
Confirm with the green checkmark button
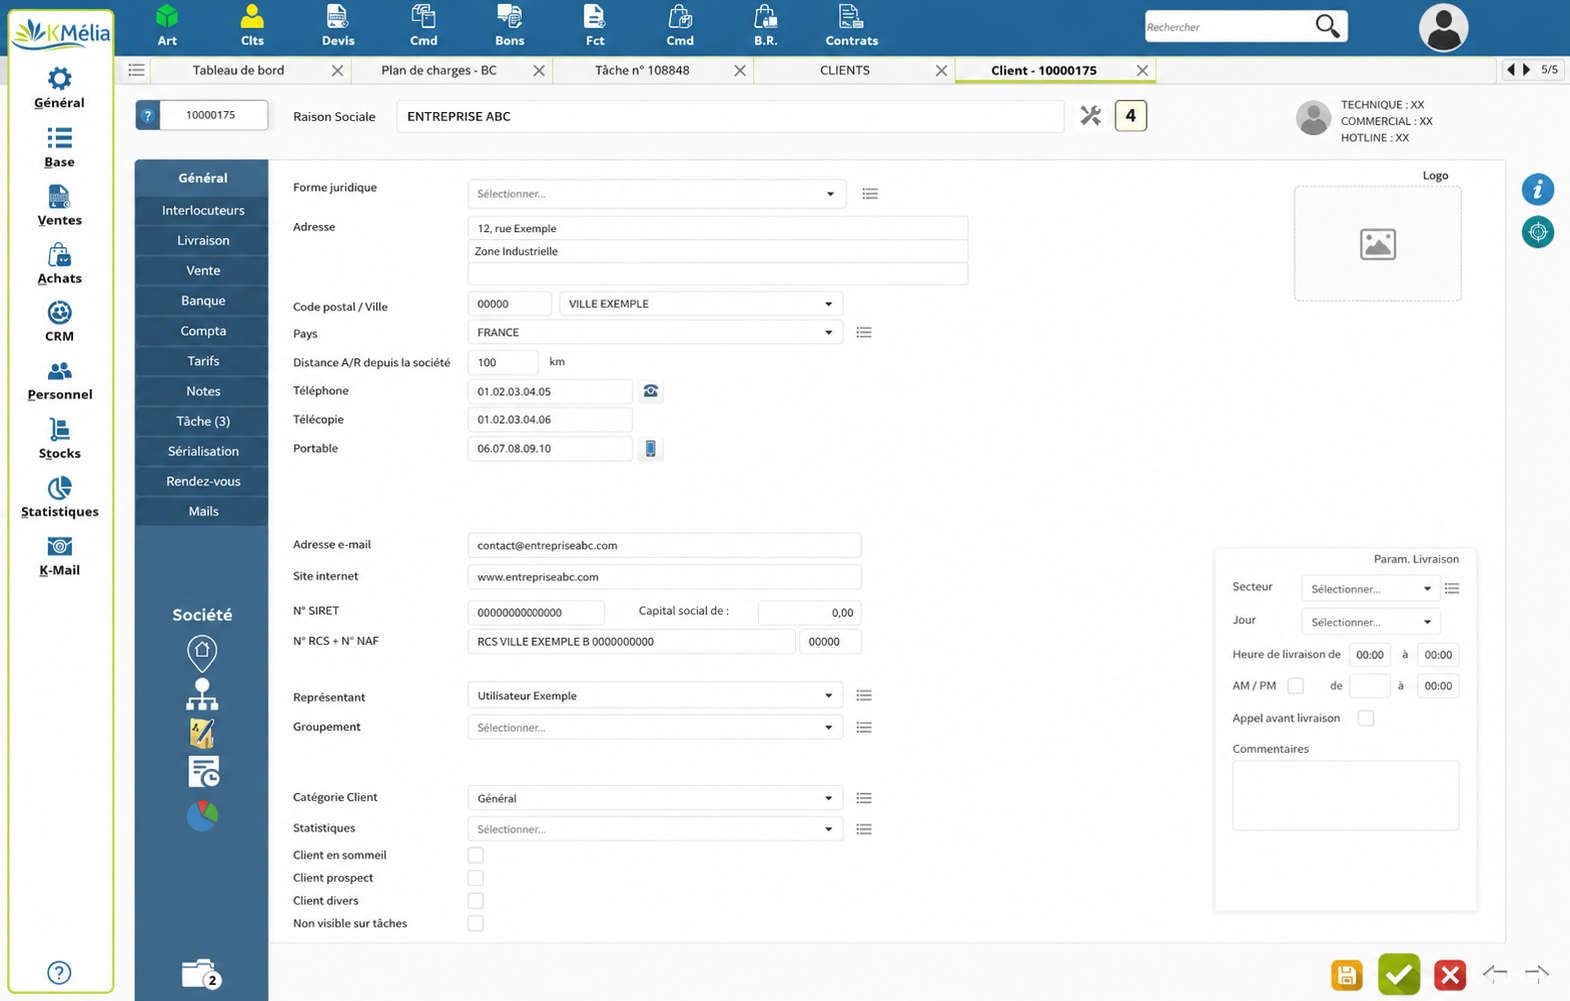[1398, 974]
